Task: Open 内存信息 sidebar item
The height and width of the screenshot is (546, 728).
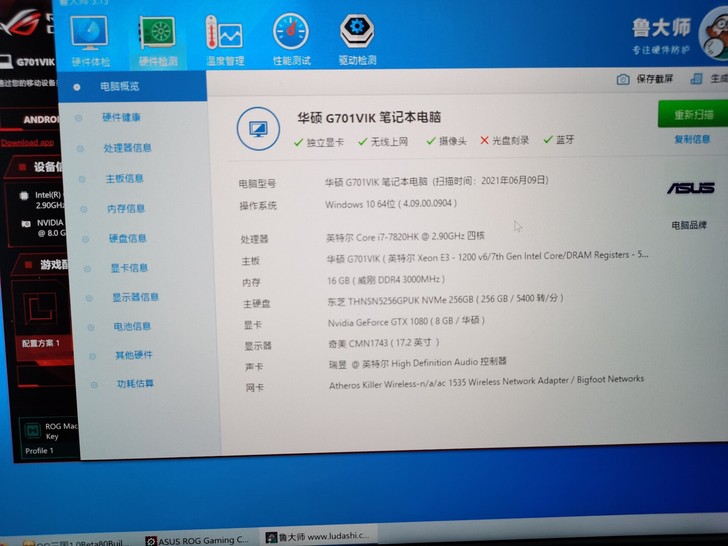Action: 126,208
